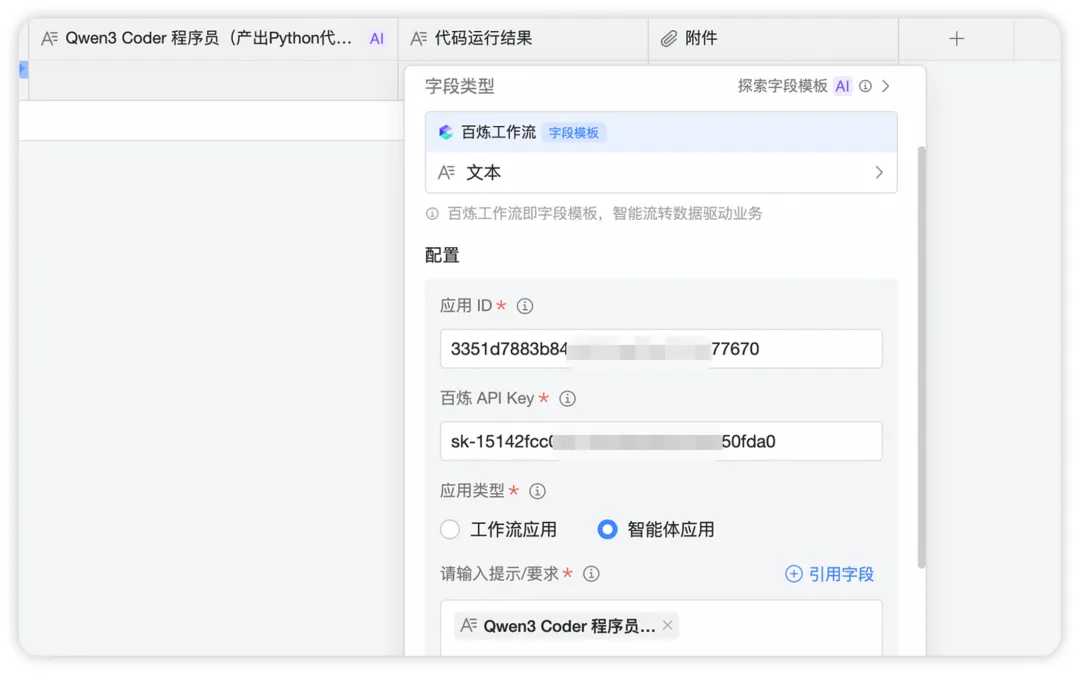Click the blue row marker at table edge

[x=23, y=70]
